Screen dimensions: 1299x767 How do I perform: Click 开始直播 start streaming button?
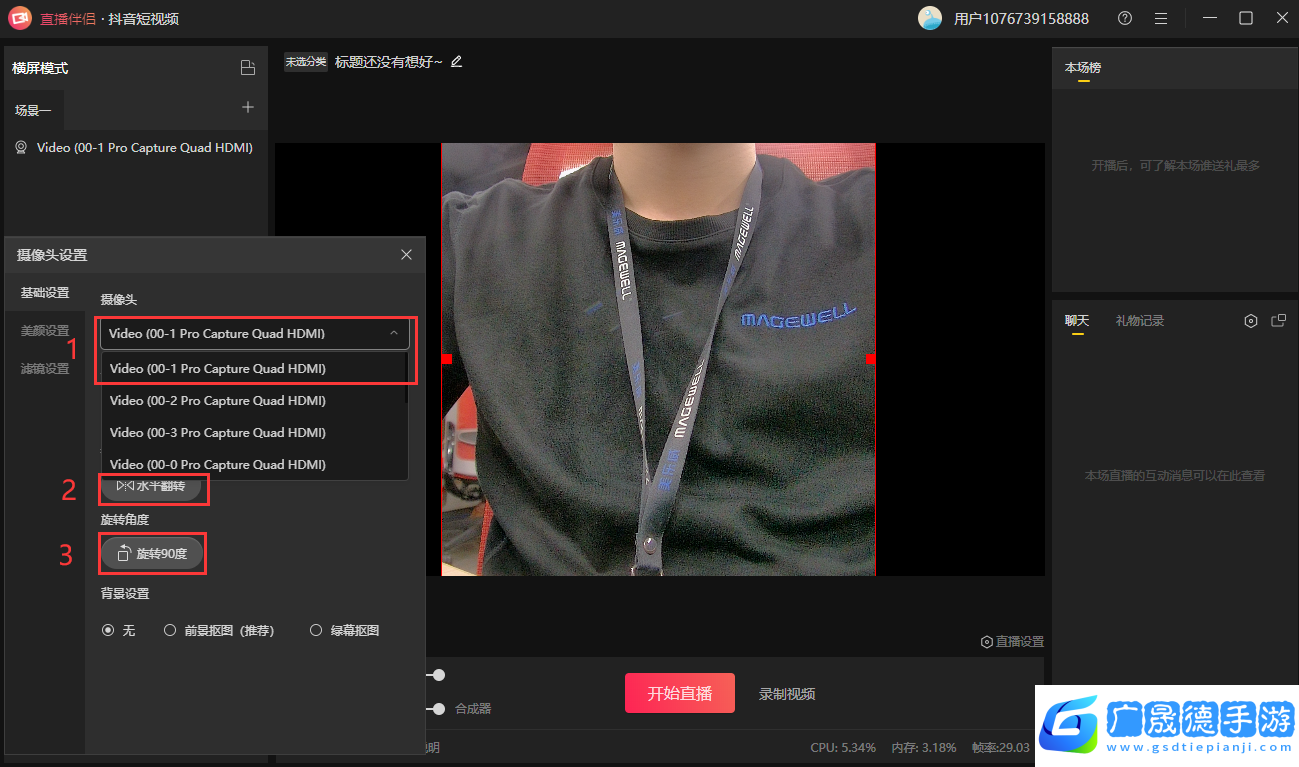[680, 693]
